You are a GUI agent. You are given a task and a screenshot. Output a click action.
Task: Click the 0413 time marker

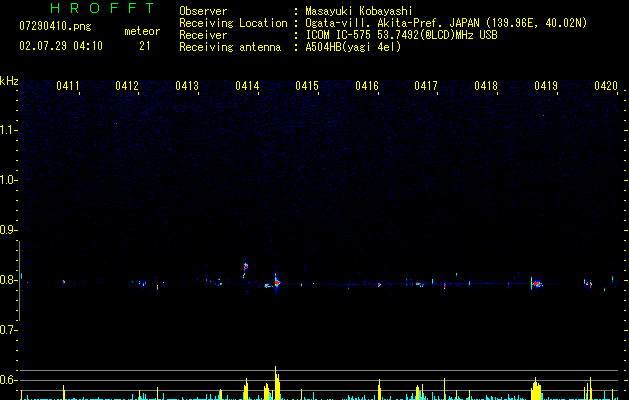tap(187, 86)
